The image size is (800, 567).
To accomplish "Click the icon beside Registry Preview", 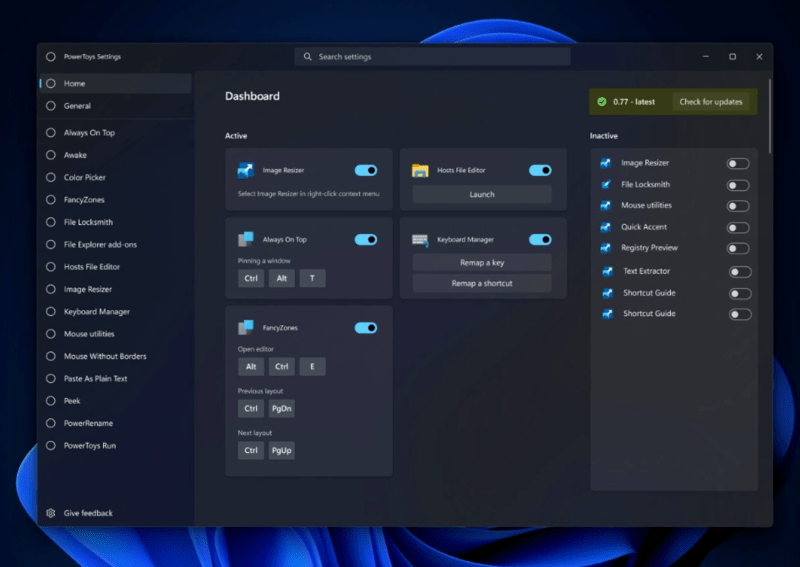I will (x=606, y=248).
